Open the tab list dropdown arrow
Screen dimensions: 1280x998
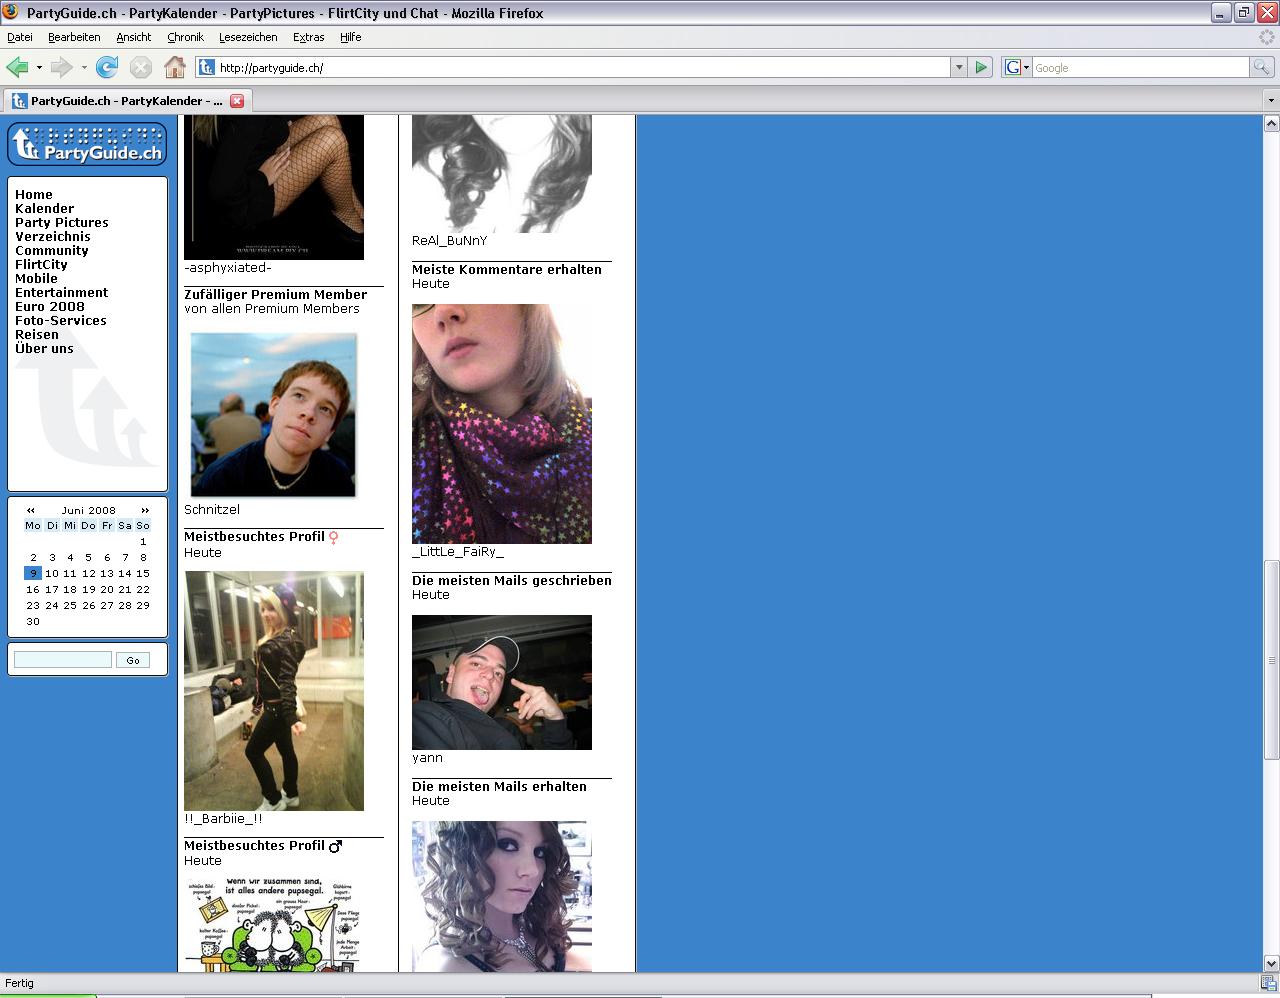(1271, 101)
